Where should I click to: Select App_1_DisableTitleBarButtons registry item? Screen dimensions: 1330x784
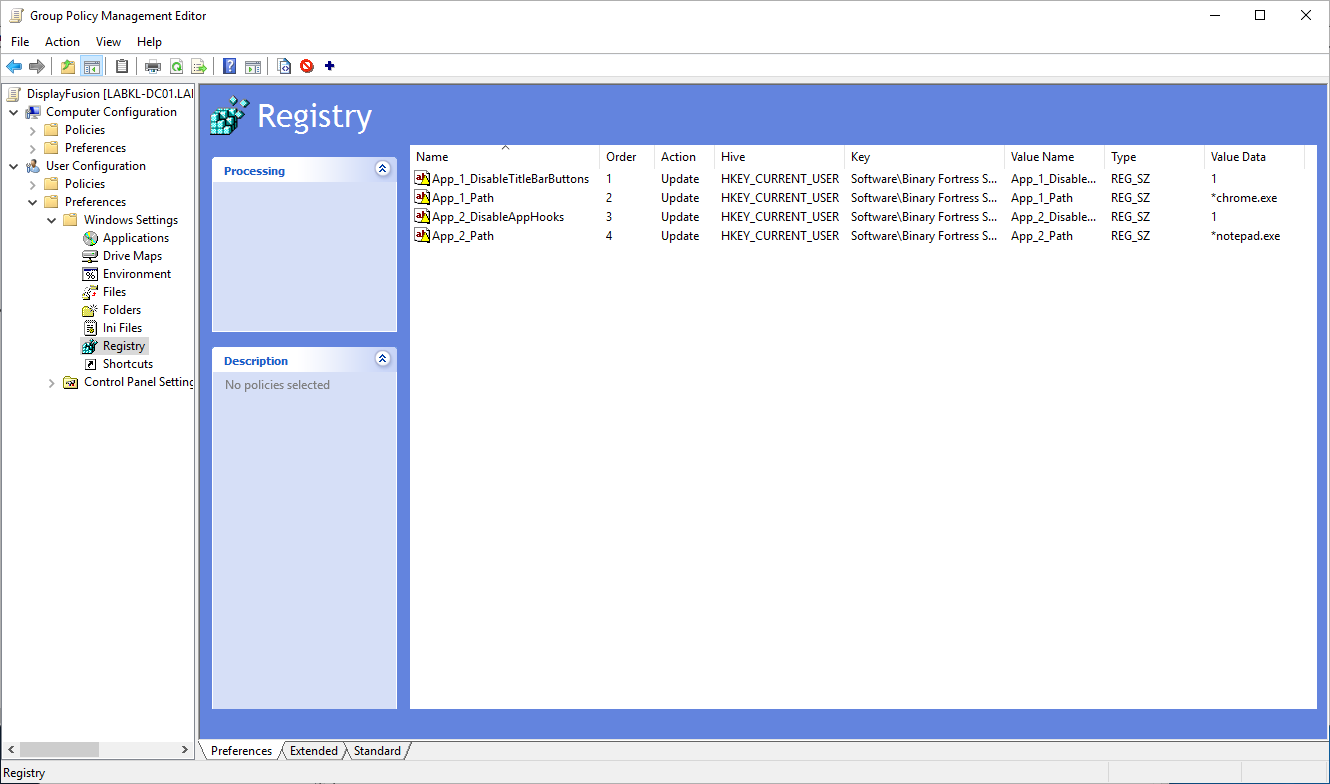pos(502,179)
